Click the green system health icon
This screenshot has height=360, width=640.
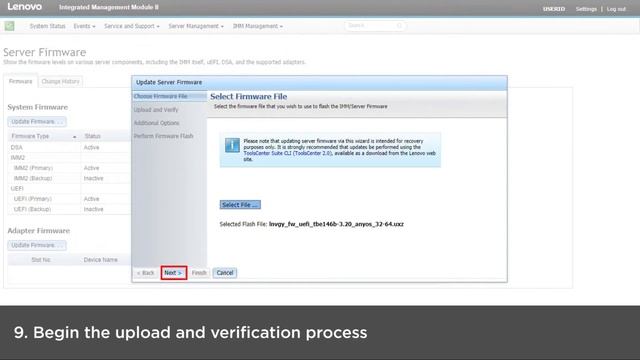pos(9,26)
